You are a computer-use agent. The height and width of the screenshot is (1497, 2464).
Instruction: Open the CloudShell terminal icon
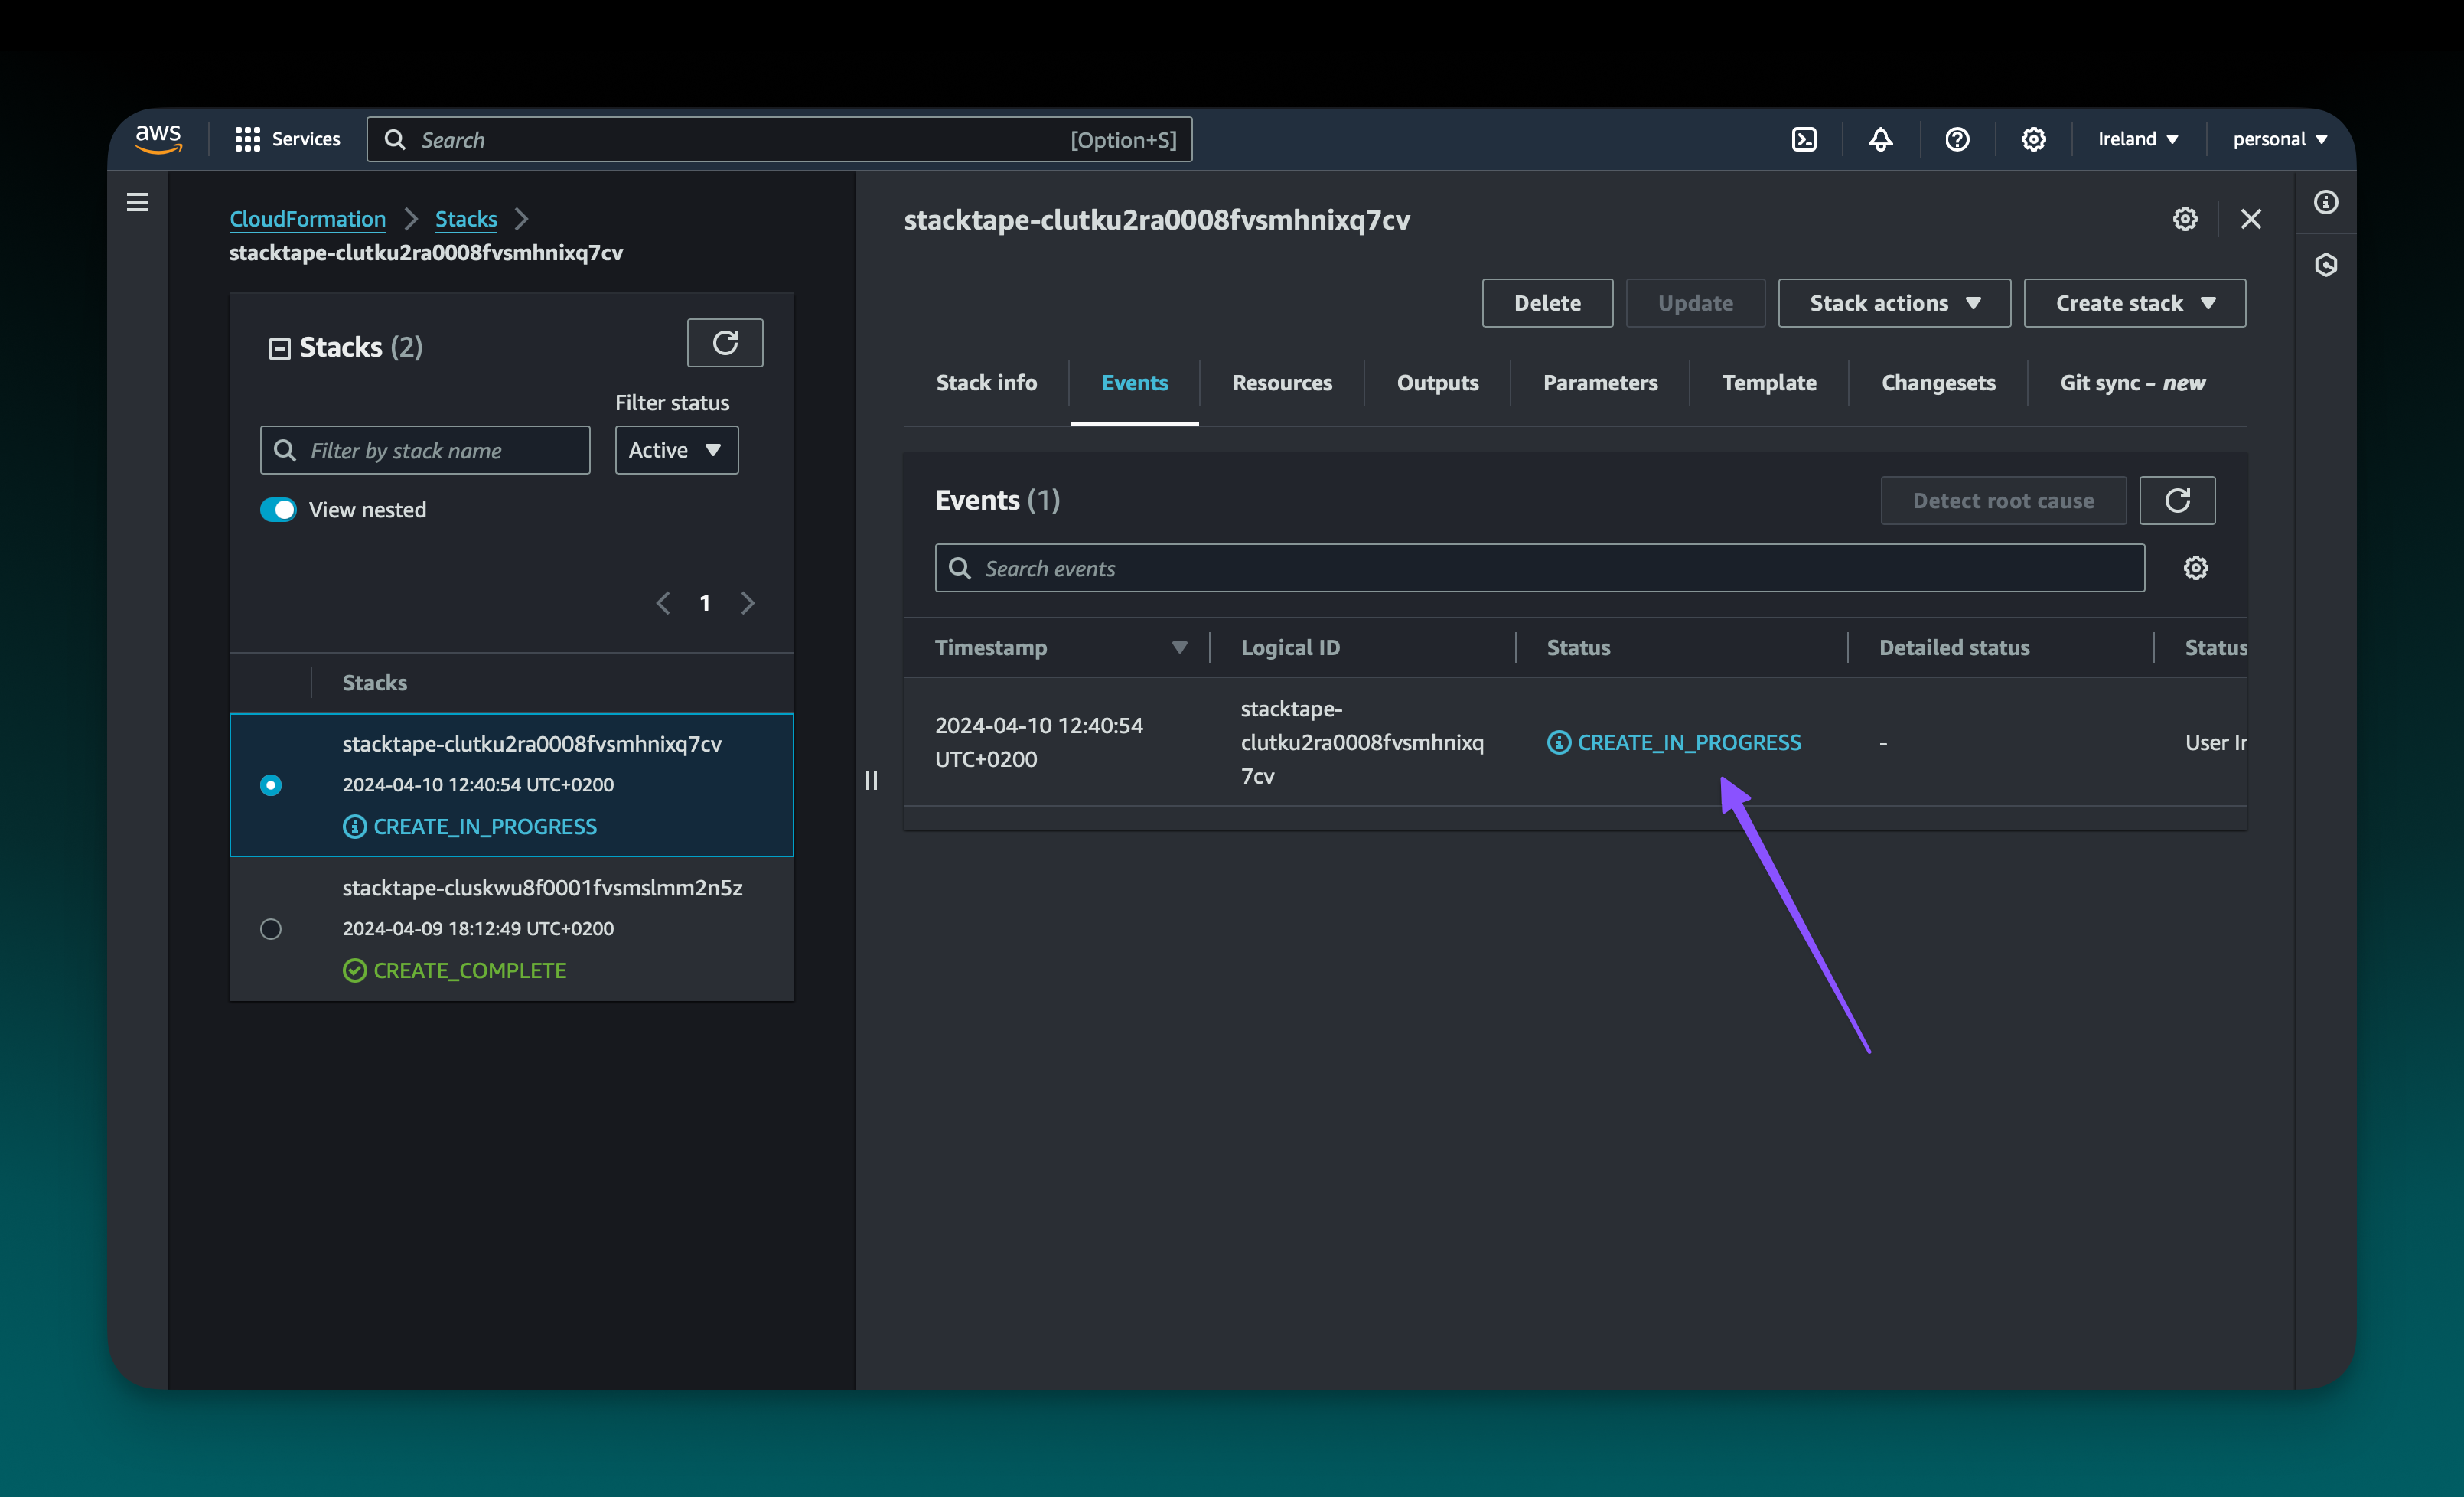coord(1804,139)
